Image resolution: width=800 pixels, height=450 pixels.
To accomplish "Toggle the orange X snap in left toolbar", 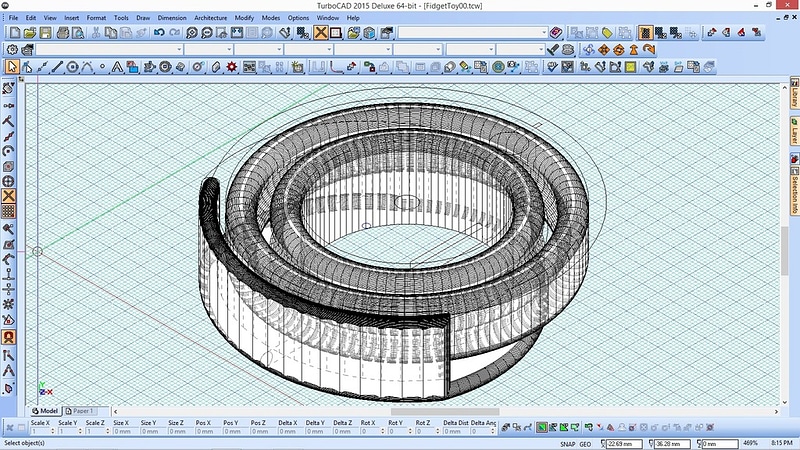I will [8, 196].
